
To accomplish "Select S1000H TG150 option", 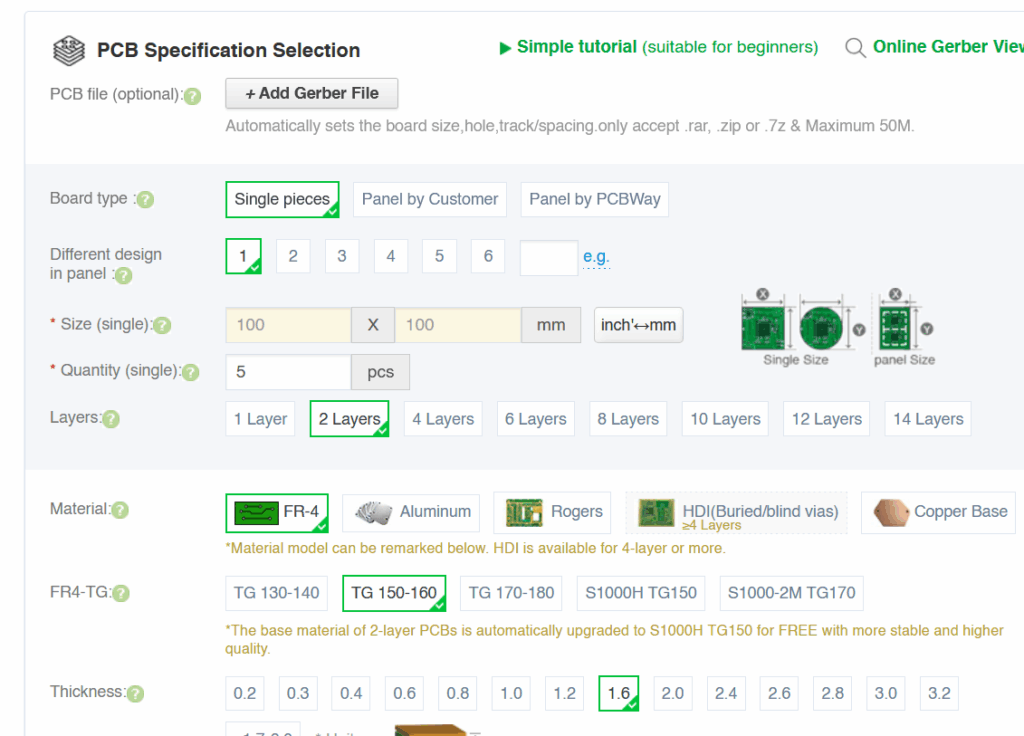I will tap(641, 593).
